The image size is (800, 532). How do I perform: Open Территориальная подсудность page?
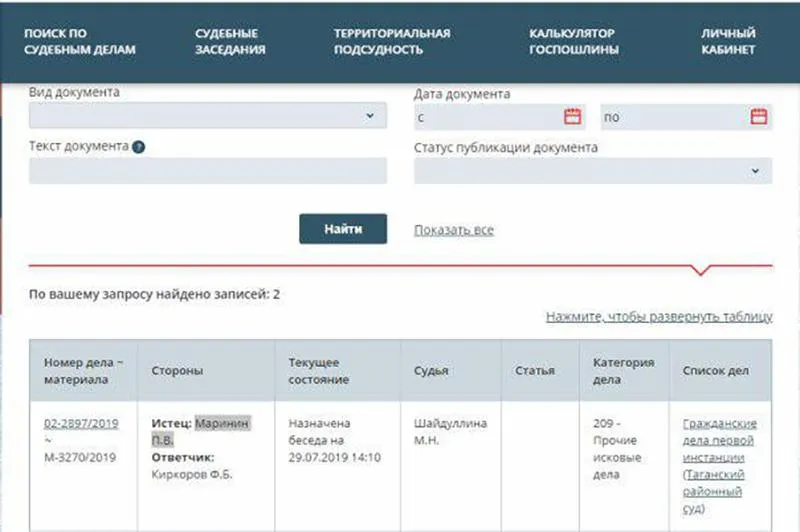(x=392, y=41)
